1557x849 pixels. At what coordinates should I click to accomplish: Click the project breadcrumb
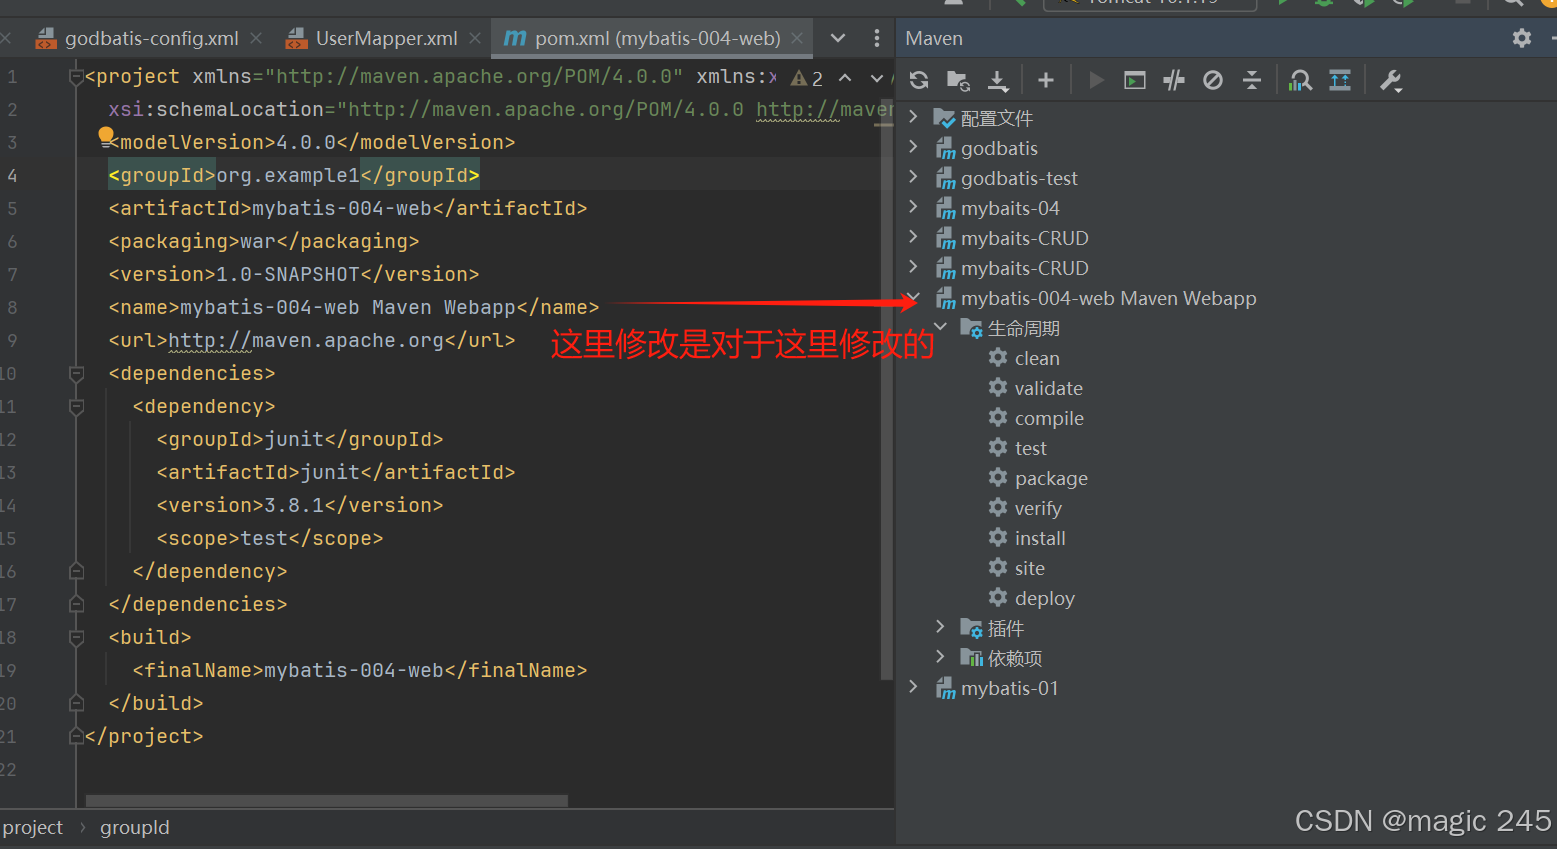coord(33,827)
